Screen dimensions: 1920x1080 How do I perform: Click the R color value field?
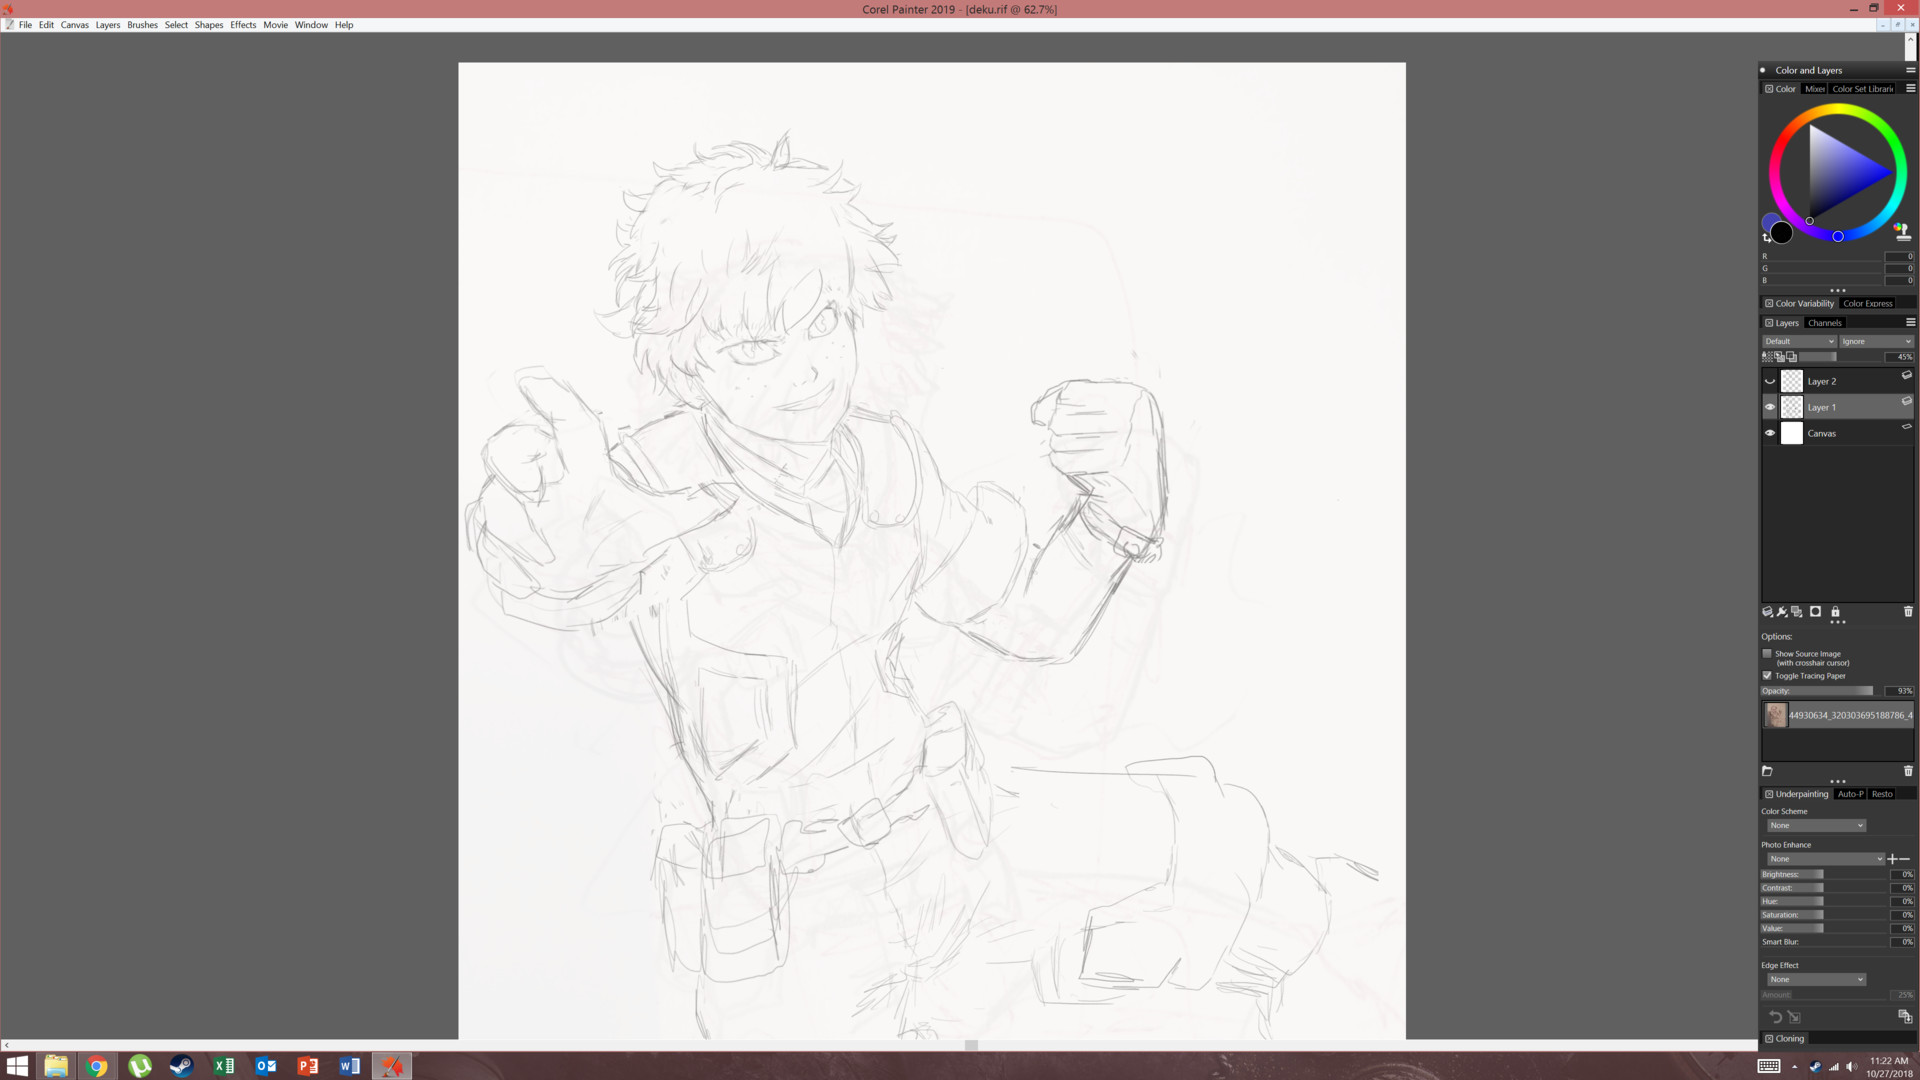click(x=1899, y=256)
